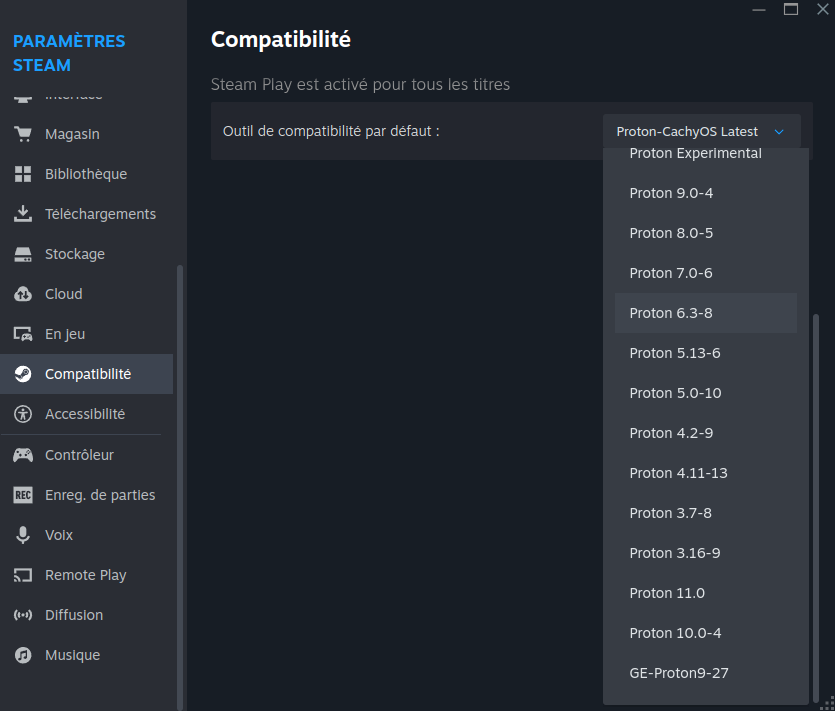The width and height of the screenshot is (835, 711).
Task: Click the Contrôleur gamepad icon
Action: (x=23, y=455)
